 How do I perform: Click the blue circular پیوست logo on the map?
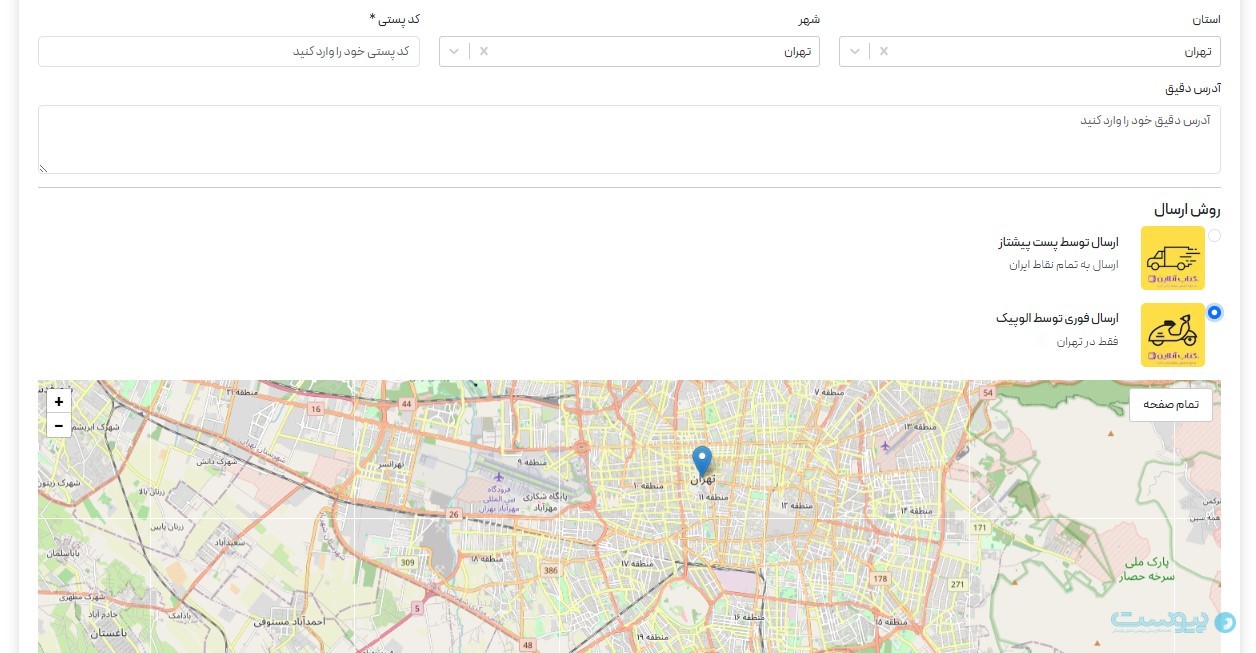click(x=1227, y=621)
